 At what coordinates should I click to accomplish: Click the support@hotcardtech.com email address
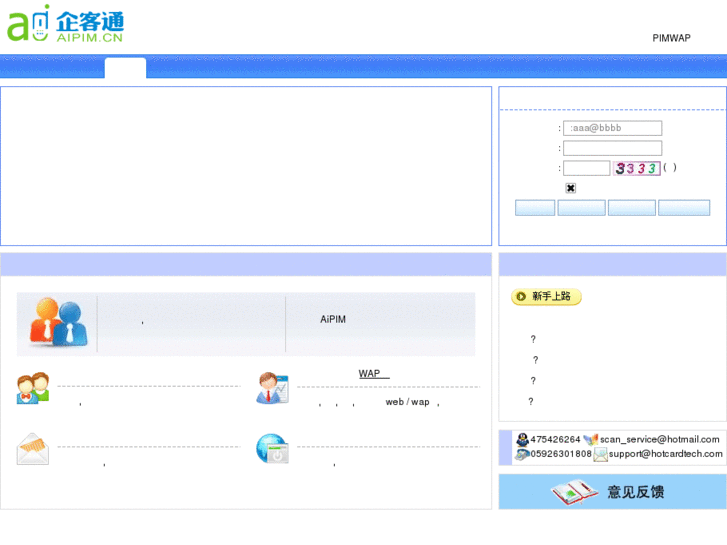(x=665, y=454)
